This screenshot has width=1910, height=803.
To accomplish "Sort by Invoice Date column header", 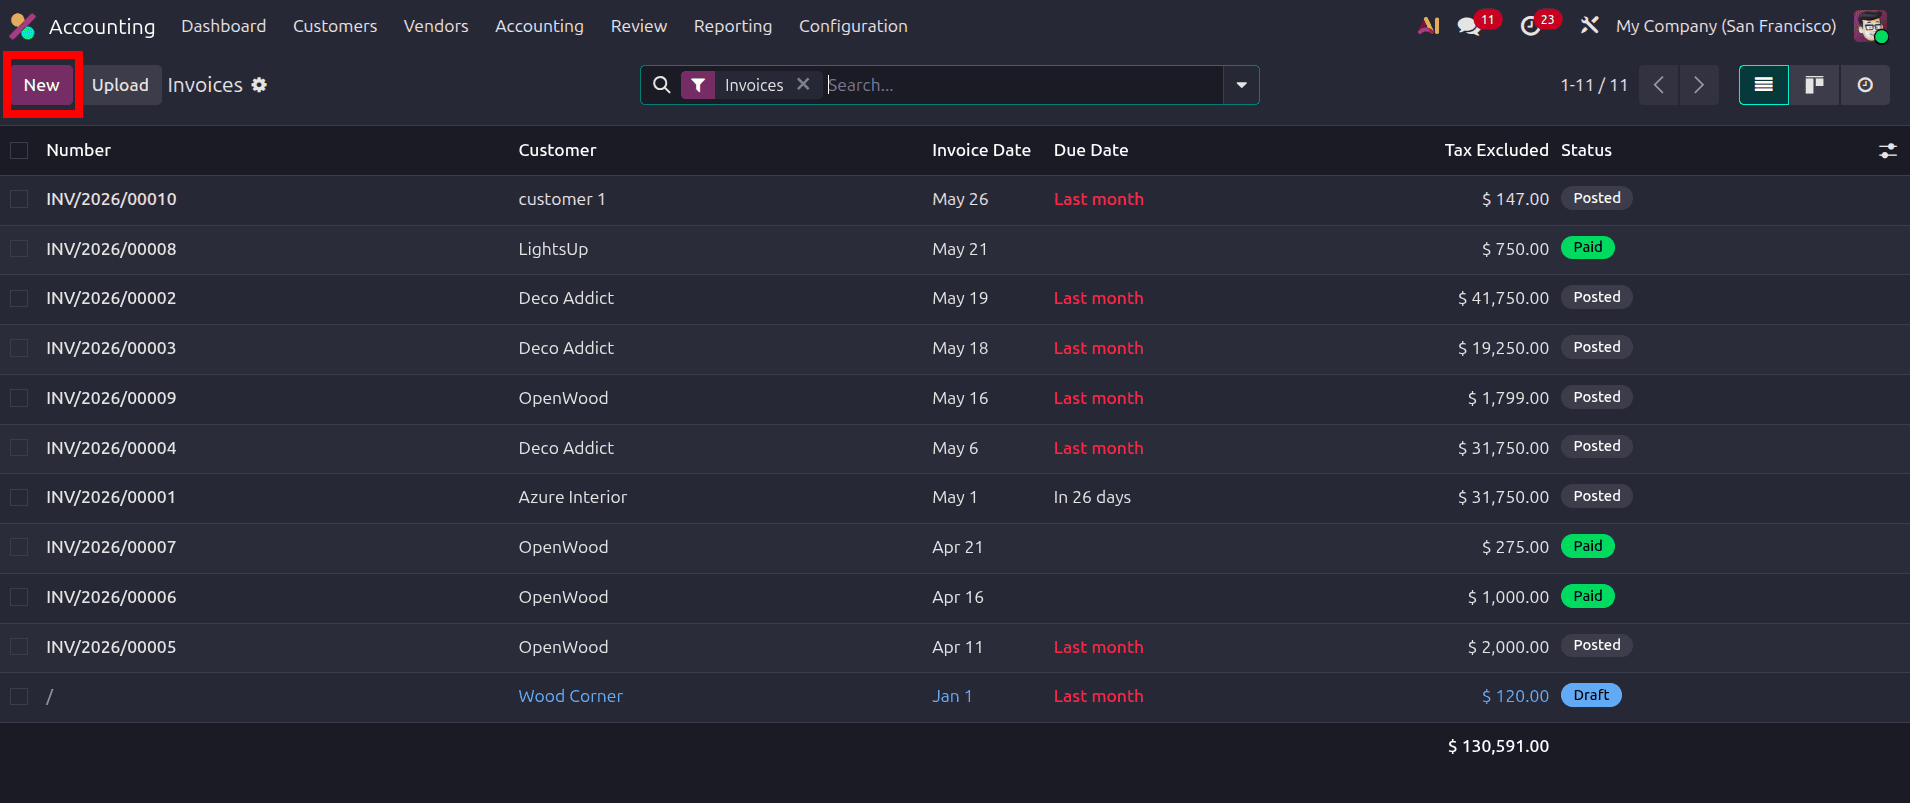I will (x=981, y=150).
